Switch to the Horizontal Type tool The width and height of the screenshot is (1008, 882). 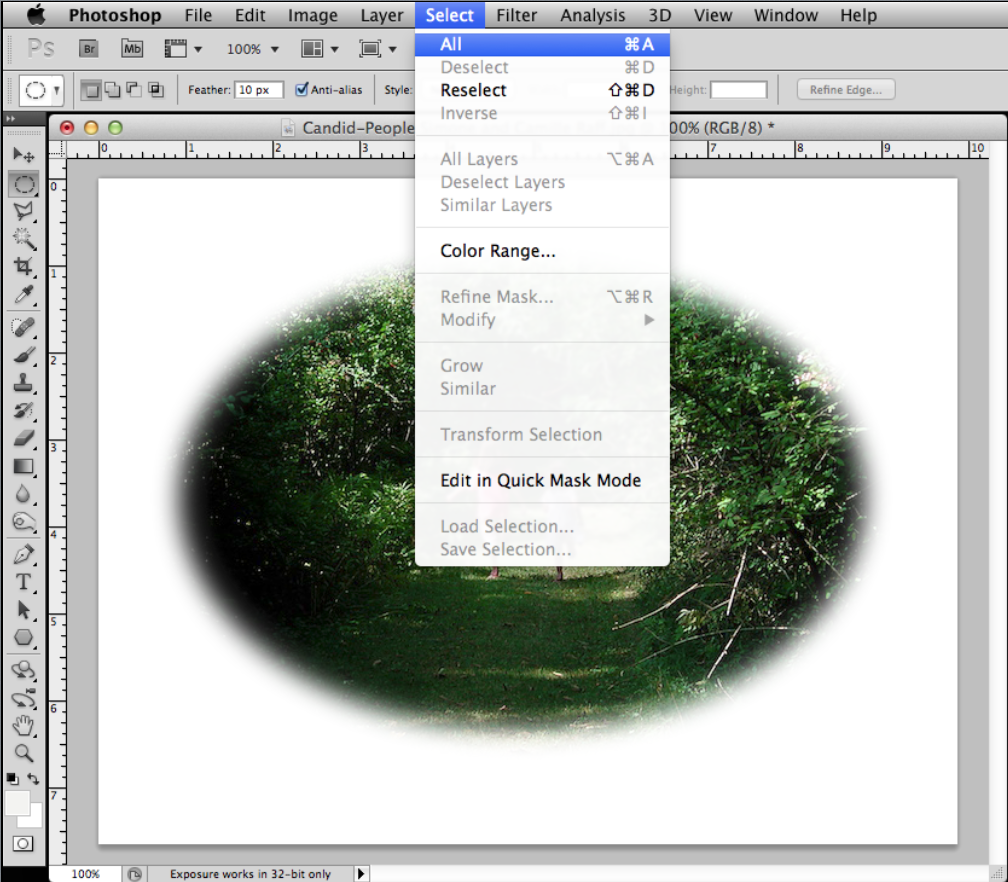(23, 582)
